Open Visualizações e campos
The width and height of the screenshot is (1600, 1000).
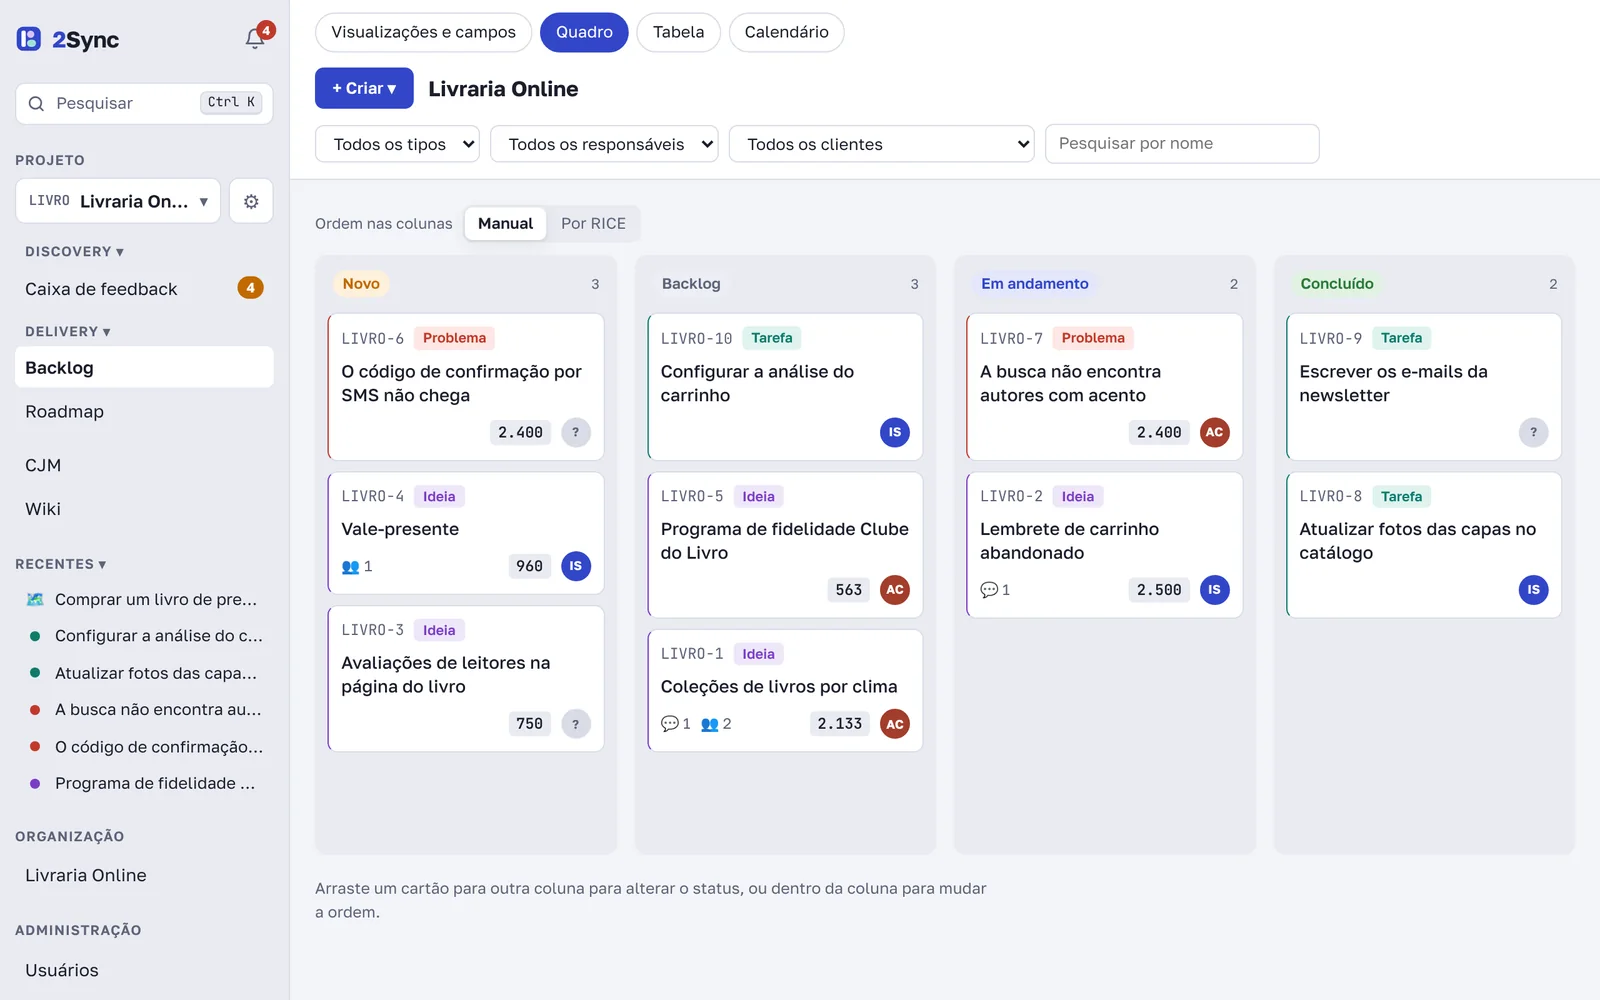pyautogui.click(x=423, y=32)
